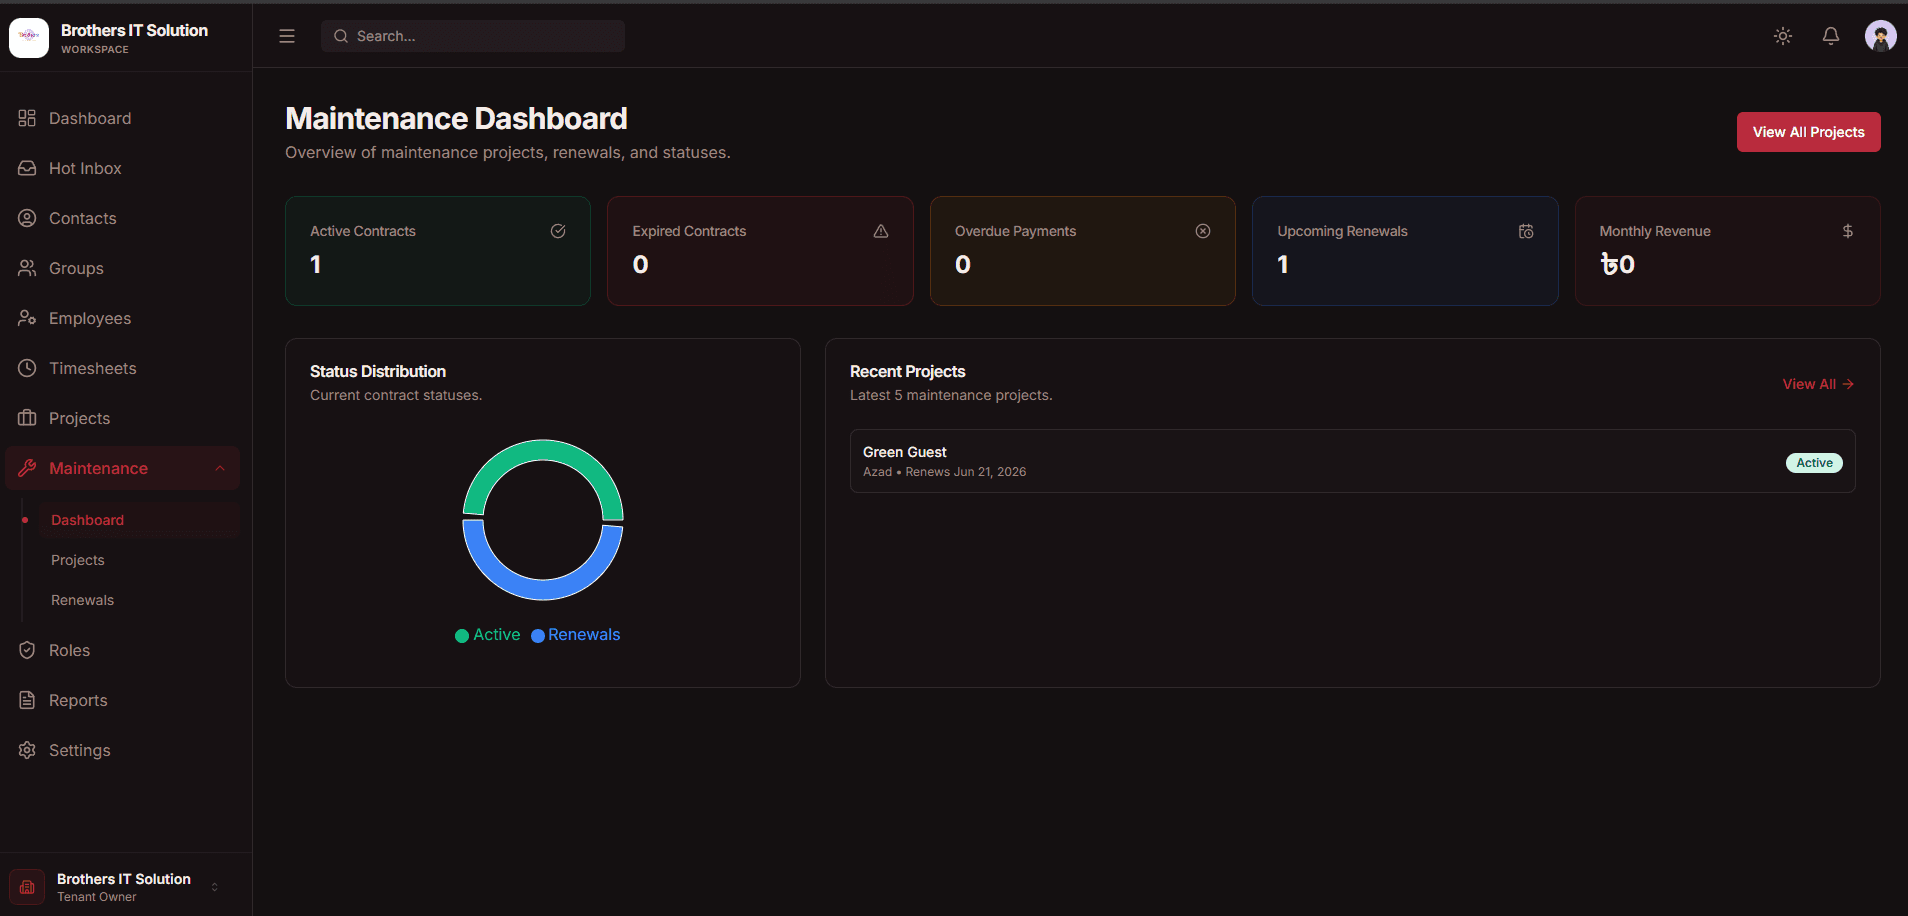Click the Timesheets clock icon in sidebar
The width and height of the screenshot is (1908, 916).
point(27,368)
